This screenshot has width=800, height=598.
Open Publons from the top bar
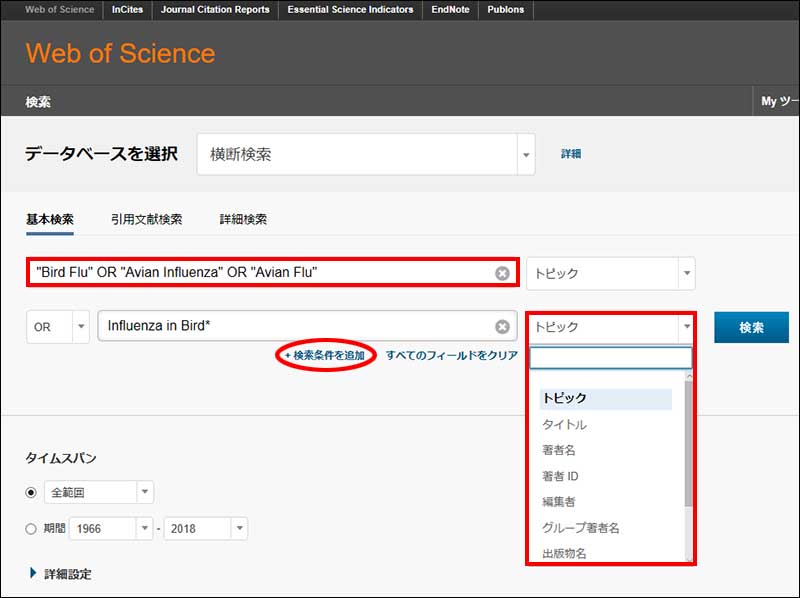click(x=505, y=10)
